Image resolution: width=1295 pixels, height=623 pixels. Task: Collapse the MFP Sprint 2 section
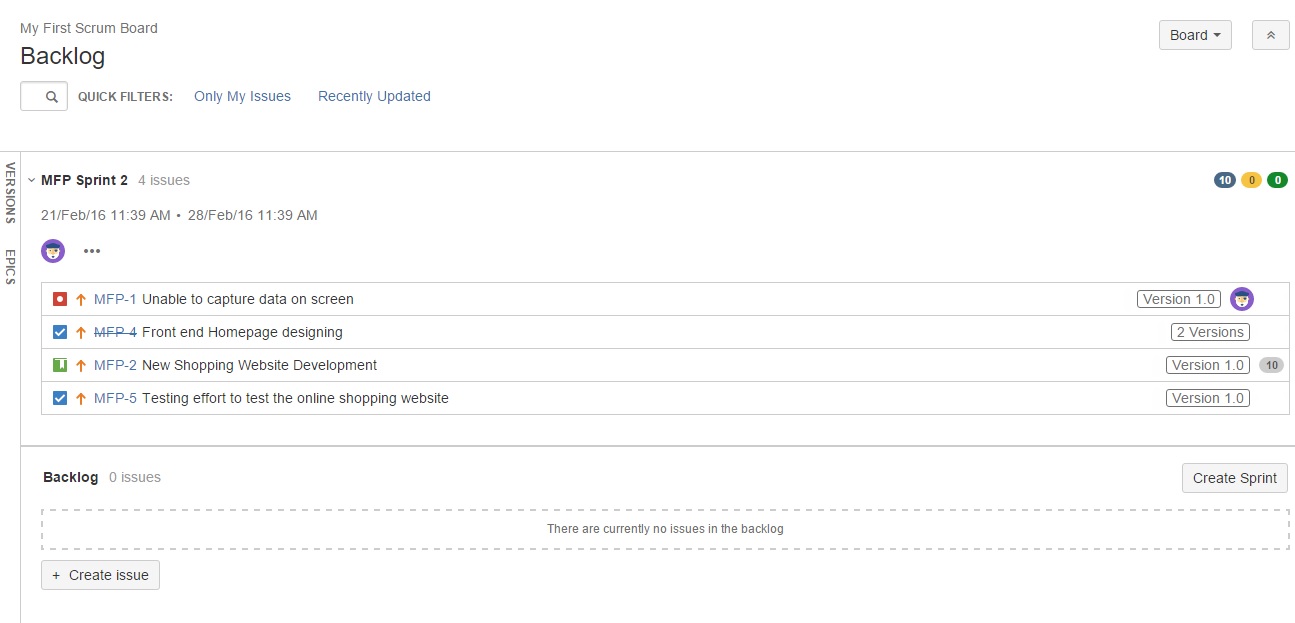32,181
